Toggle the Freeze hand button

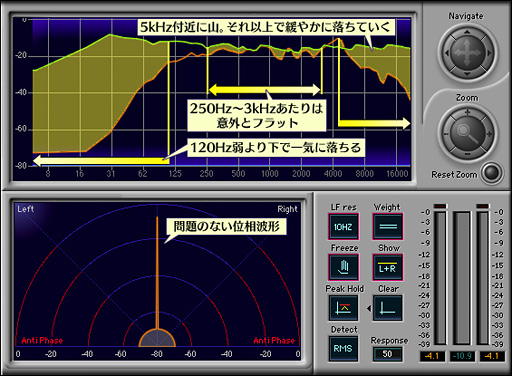click(344, 267)
